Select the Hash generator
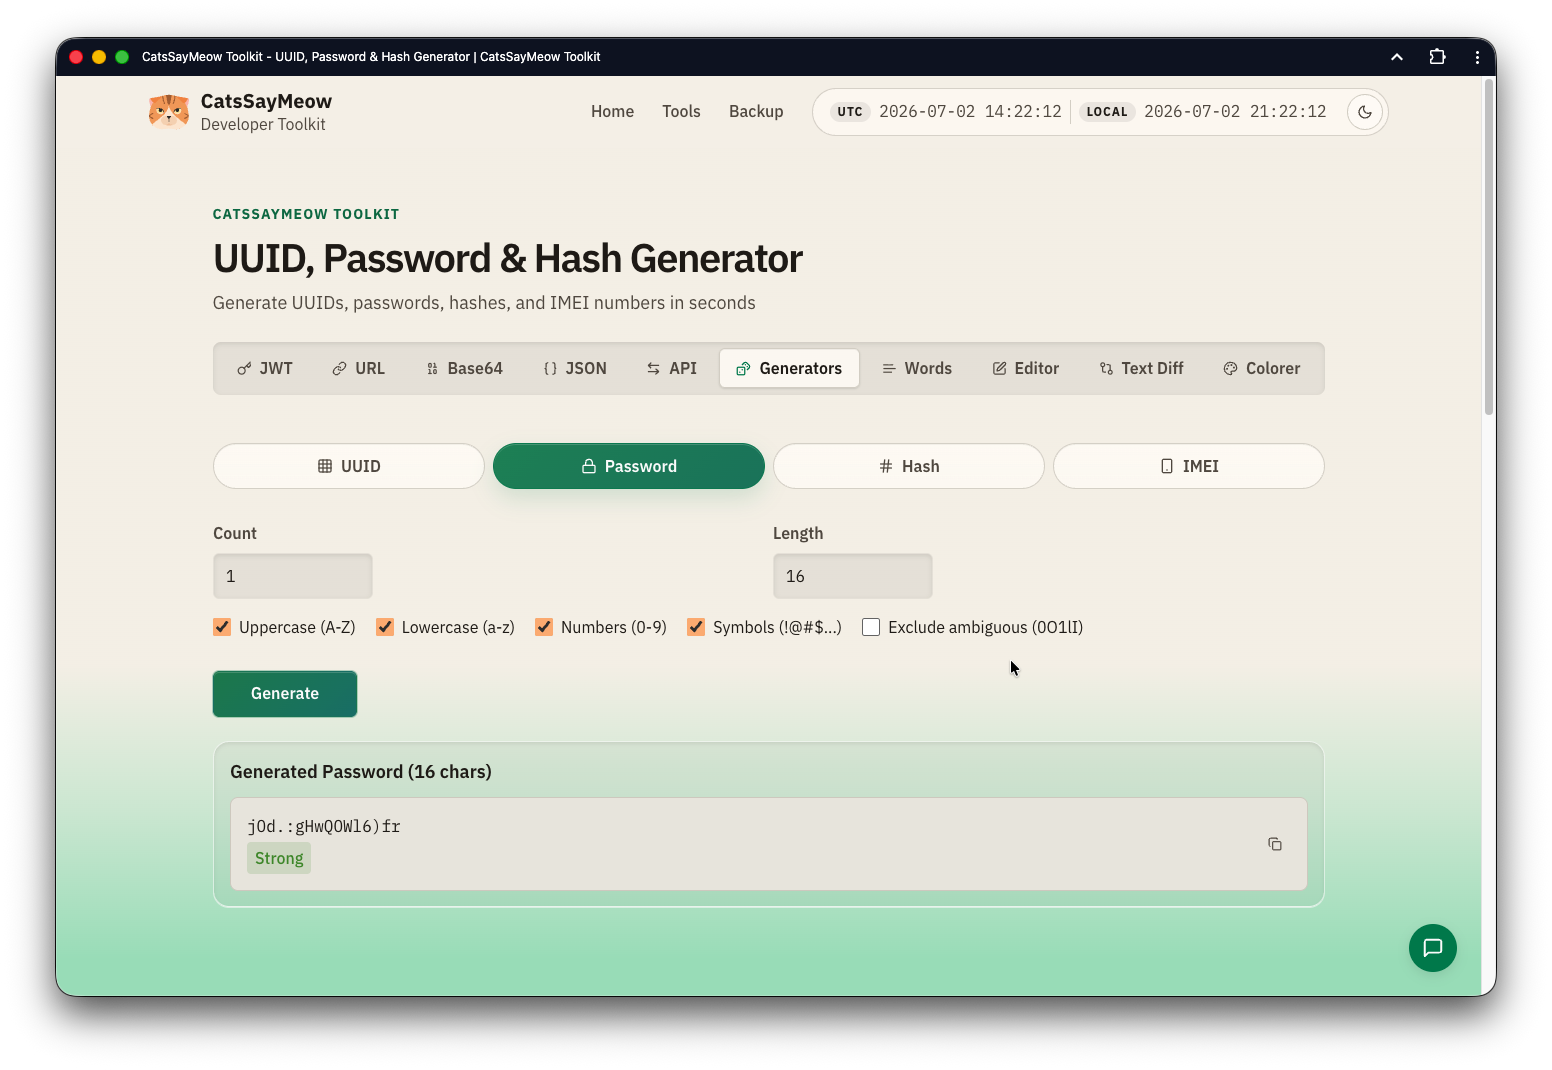 [909, 466]
